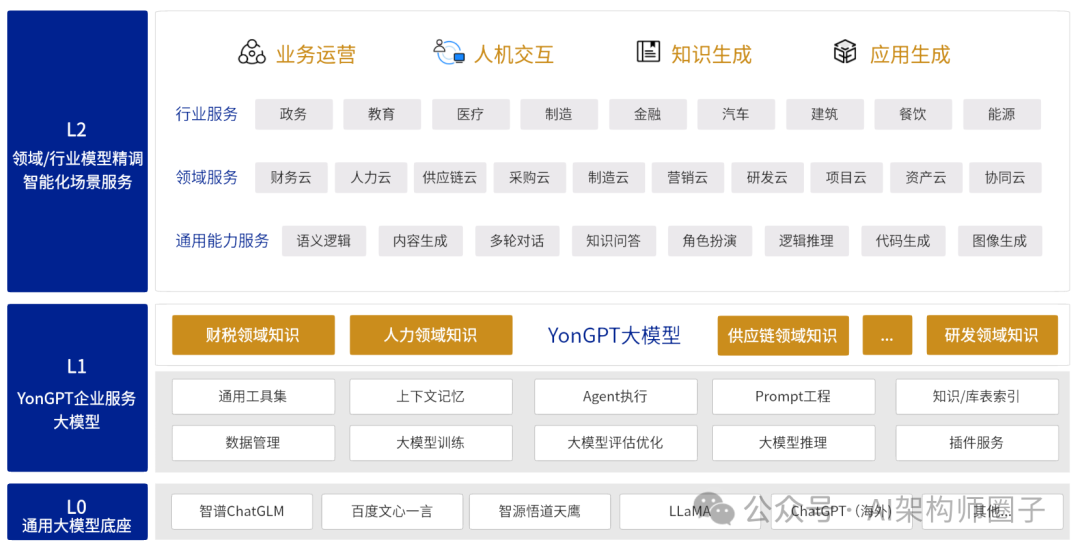
Task: Choose the 建筑 industry box
Action: coord(825,114)
